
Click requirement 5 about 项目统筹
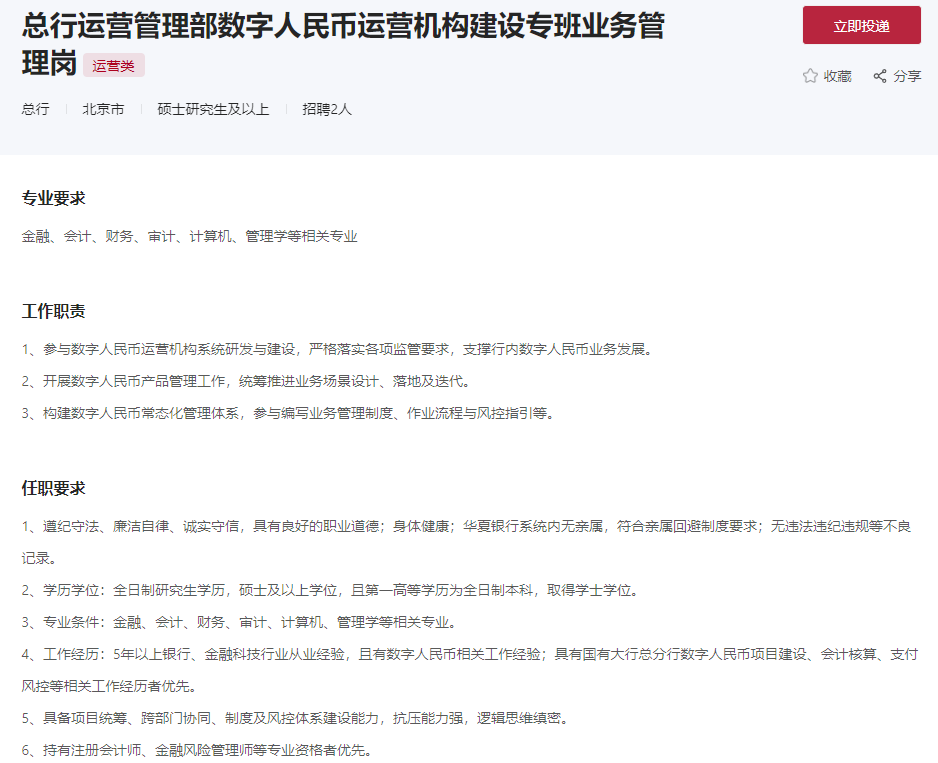click(x=295, y=718)
